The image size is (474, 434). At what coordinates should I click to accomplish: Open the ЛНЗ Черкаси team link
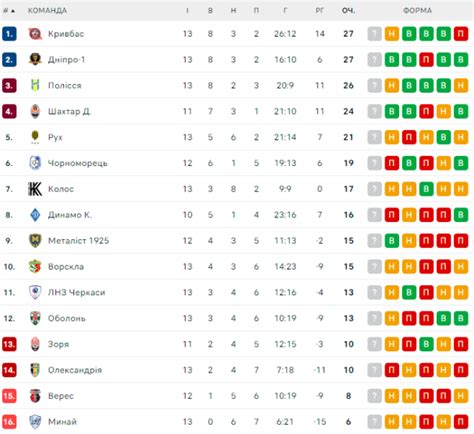pyautogui.click(x=77, y=293)
